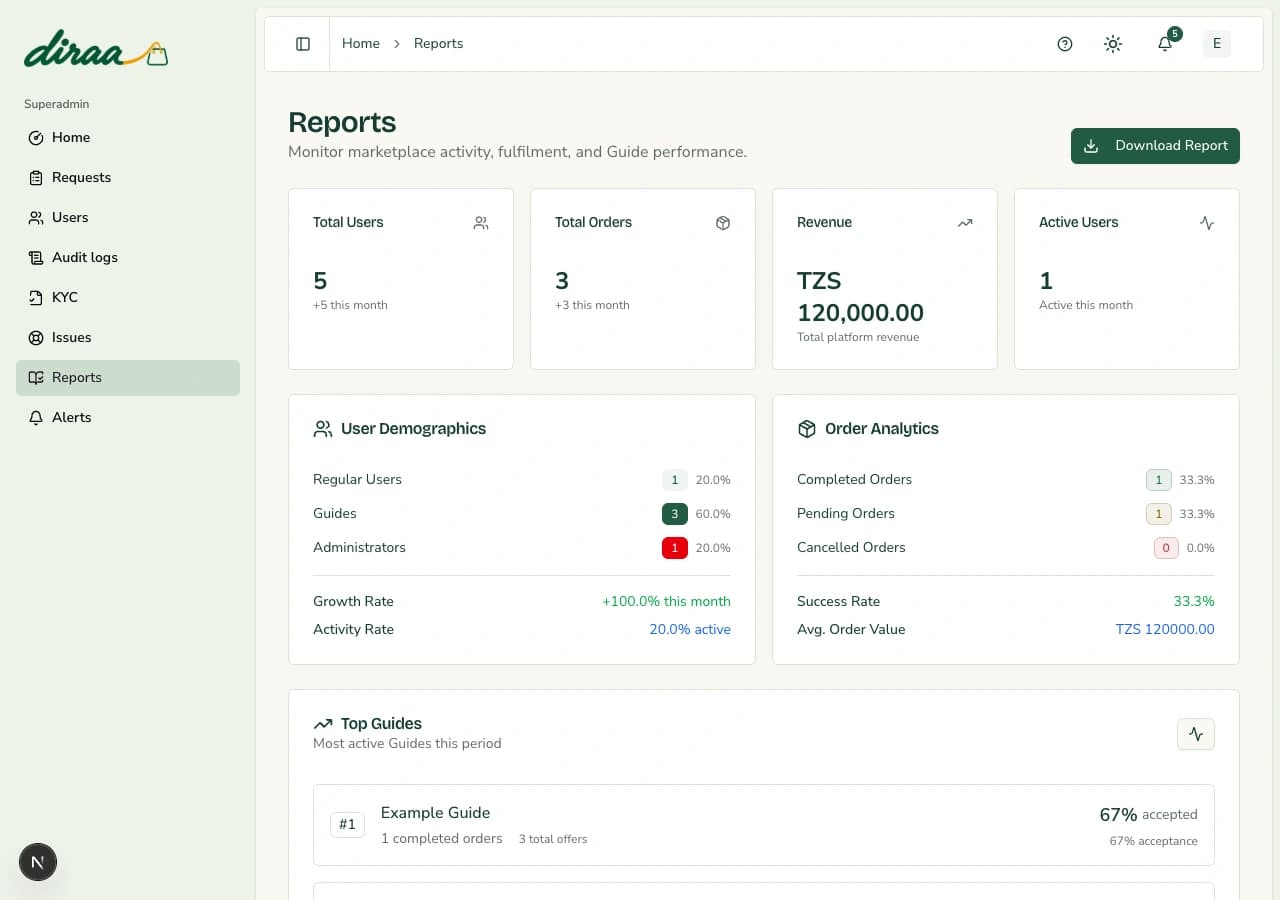Image resolution: width=1280 pixels, height=900 pixels.
Task: Switch theme with the sun icon
Action: [x=1113, y=44]
